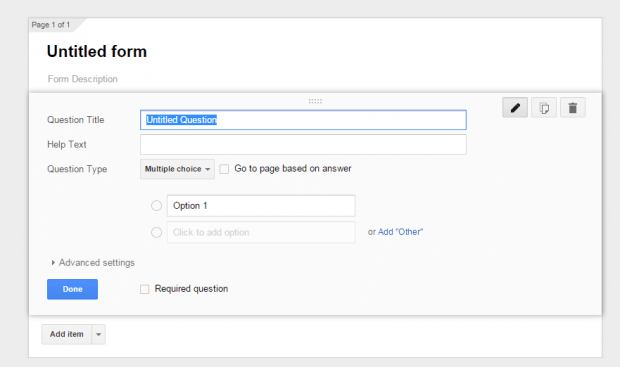Enable Go to page based on answer
620x367 pixels.
(224, 169)
